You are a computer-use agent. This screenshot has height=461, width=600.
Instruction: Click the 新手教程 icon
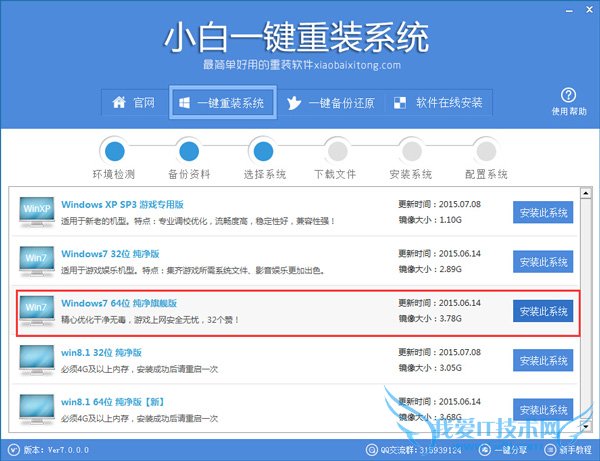click(550, 450)
